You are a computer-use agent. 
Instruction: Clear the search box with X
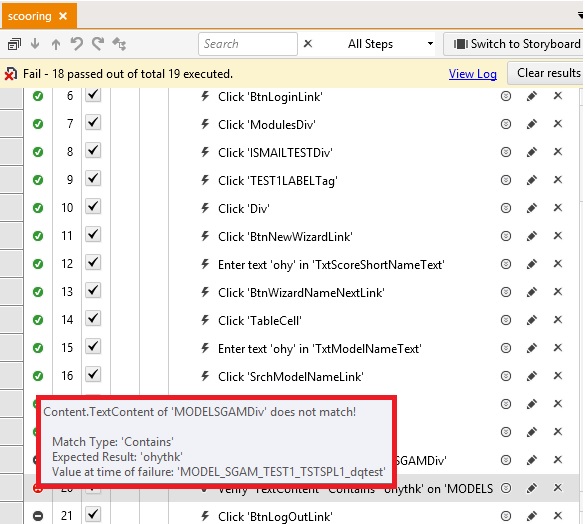click(x=308, y=44)
